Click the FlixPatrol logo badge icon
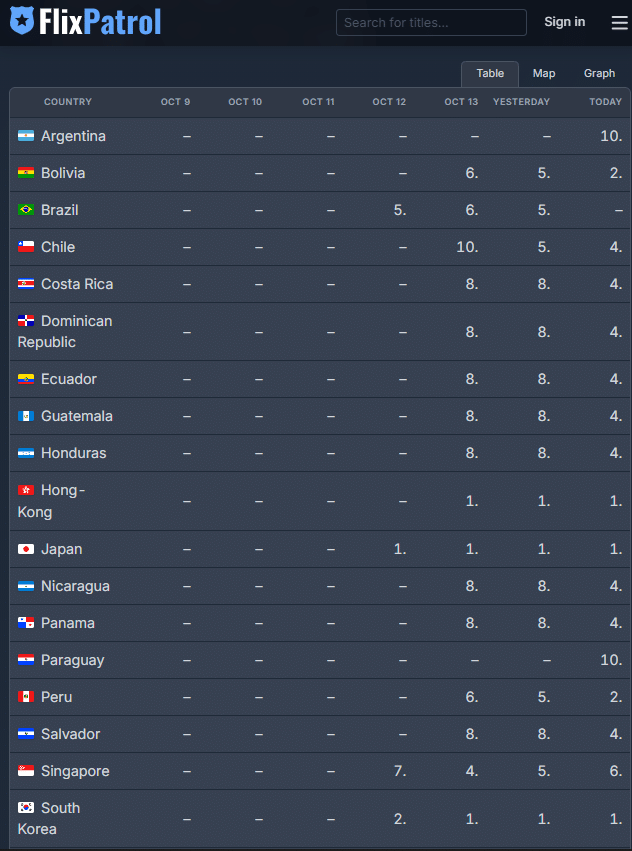Image resolution: width=632 pixels, height=851 pixels. [x=21, y=21]
